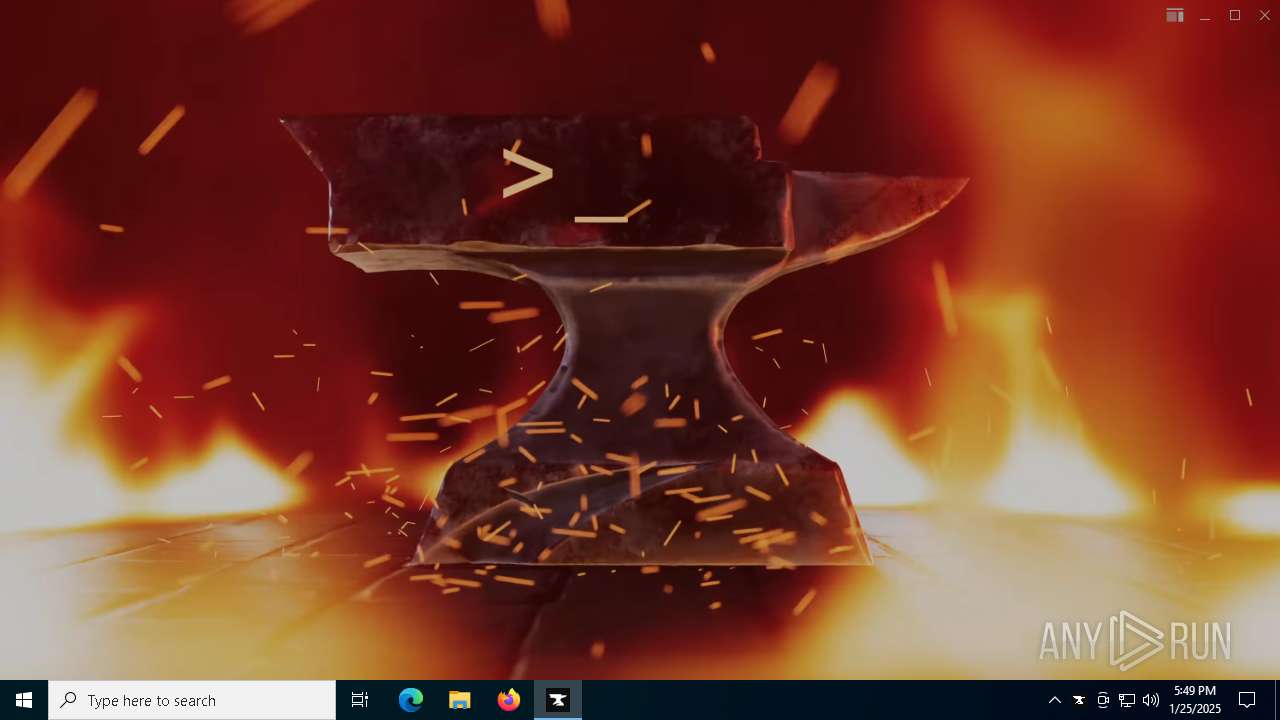Open File Explorer from the taskbar
Viewport: 1280px width, 720px height.
pos(460,700)
